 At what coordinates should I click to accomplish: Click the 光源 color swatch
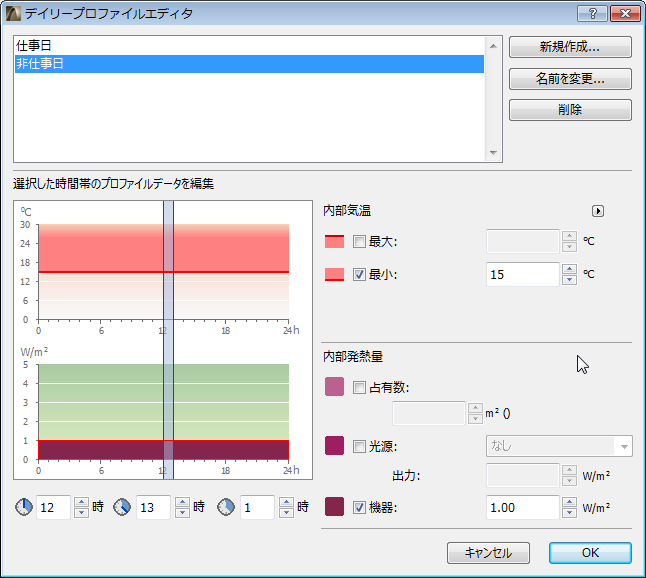pos(334,446)
